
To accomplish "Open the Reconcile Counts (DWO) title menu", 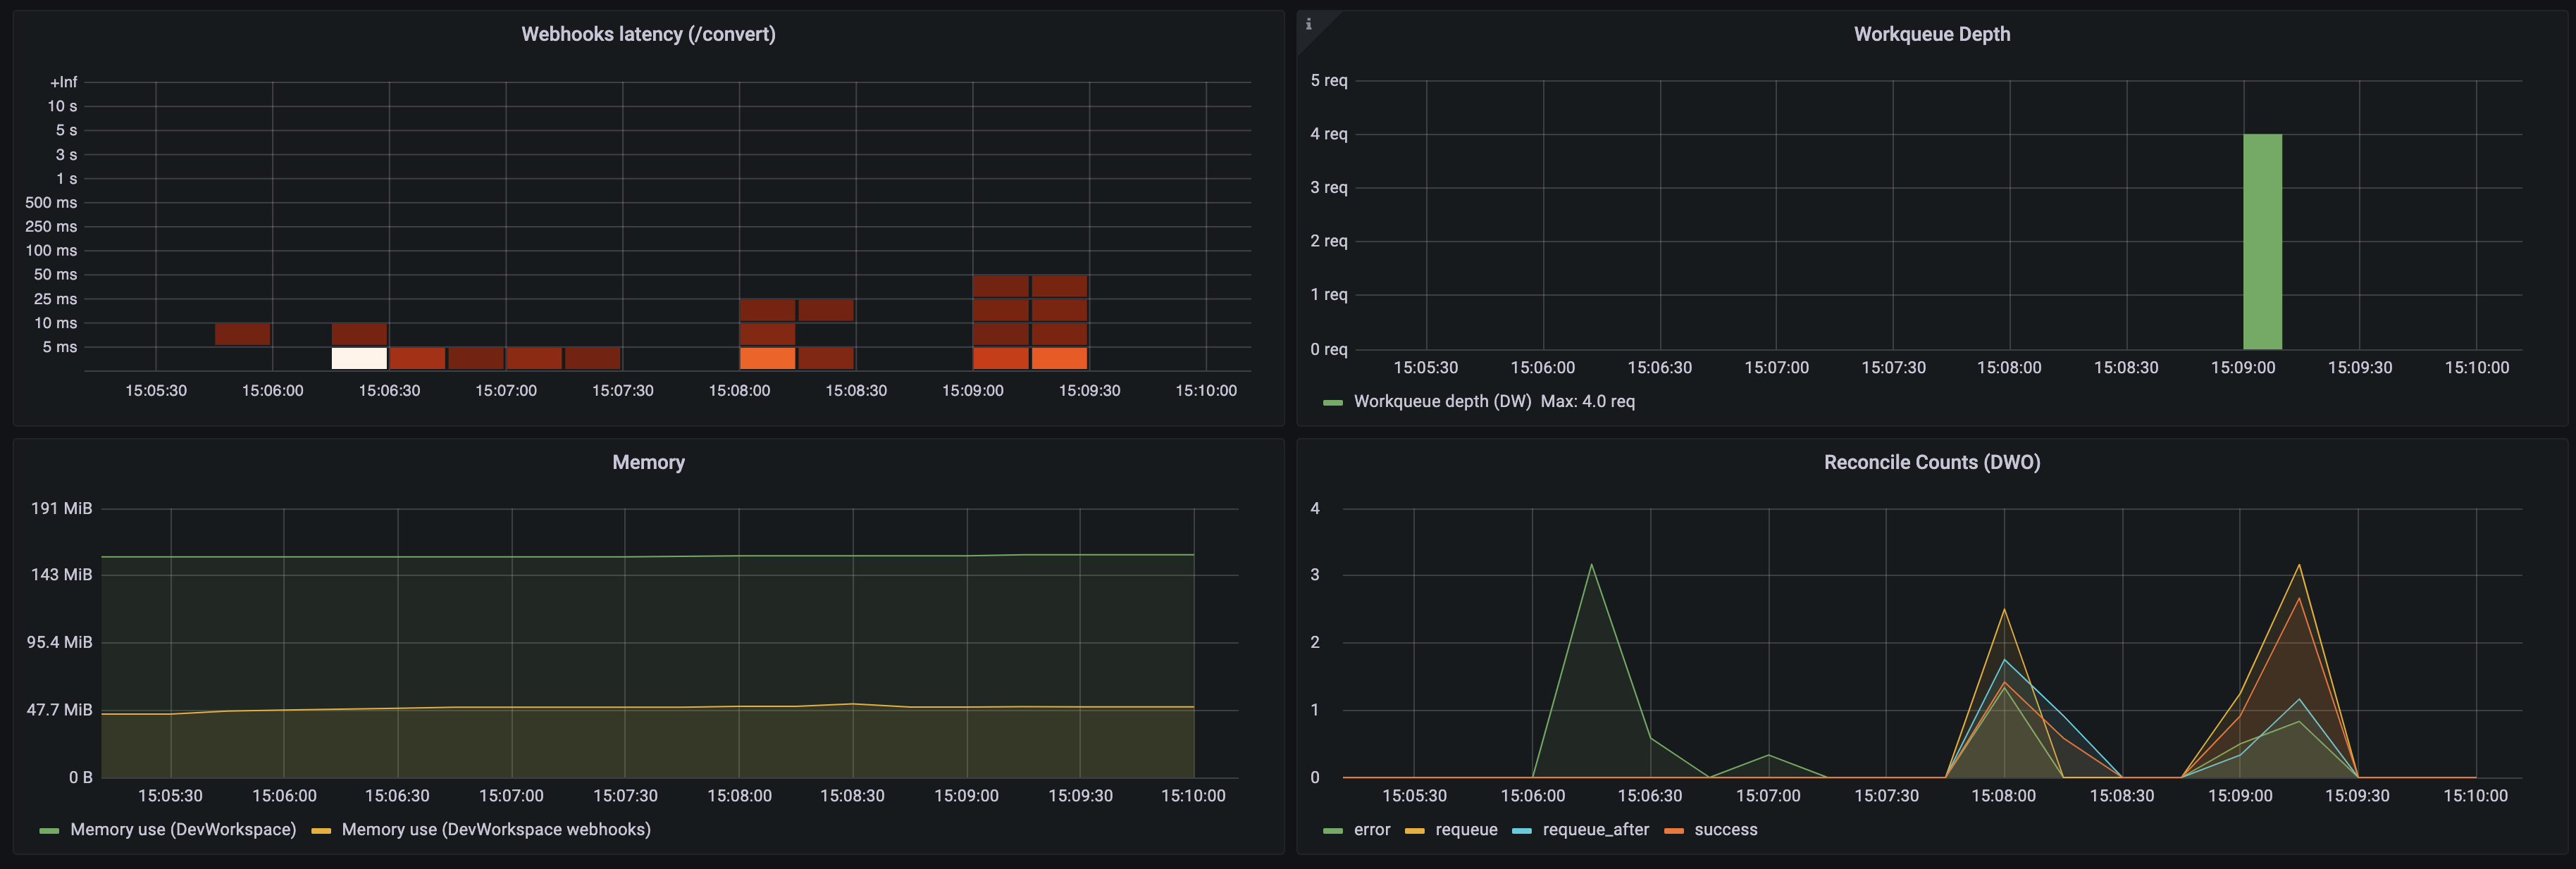I will tap(1931, 462).
